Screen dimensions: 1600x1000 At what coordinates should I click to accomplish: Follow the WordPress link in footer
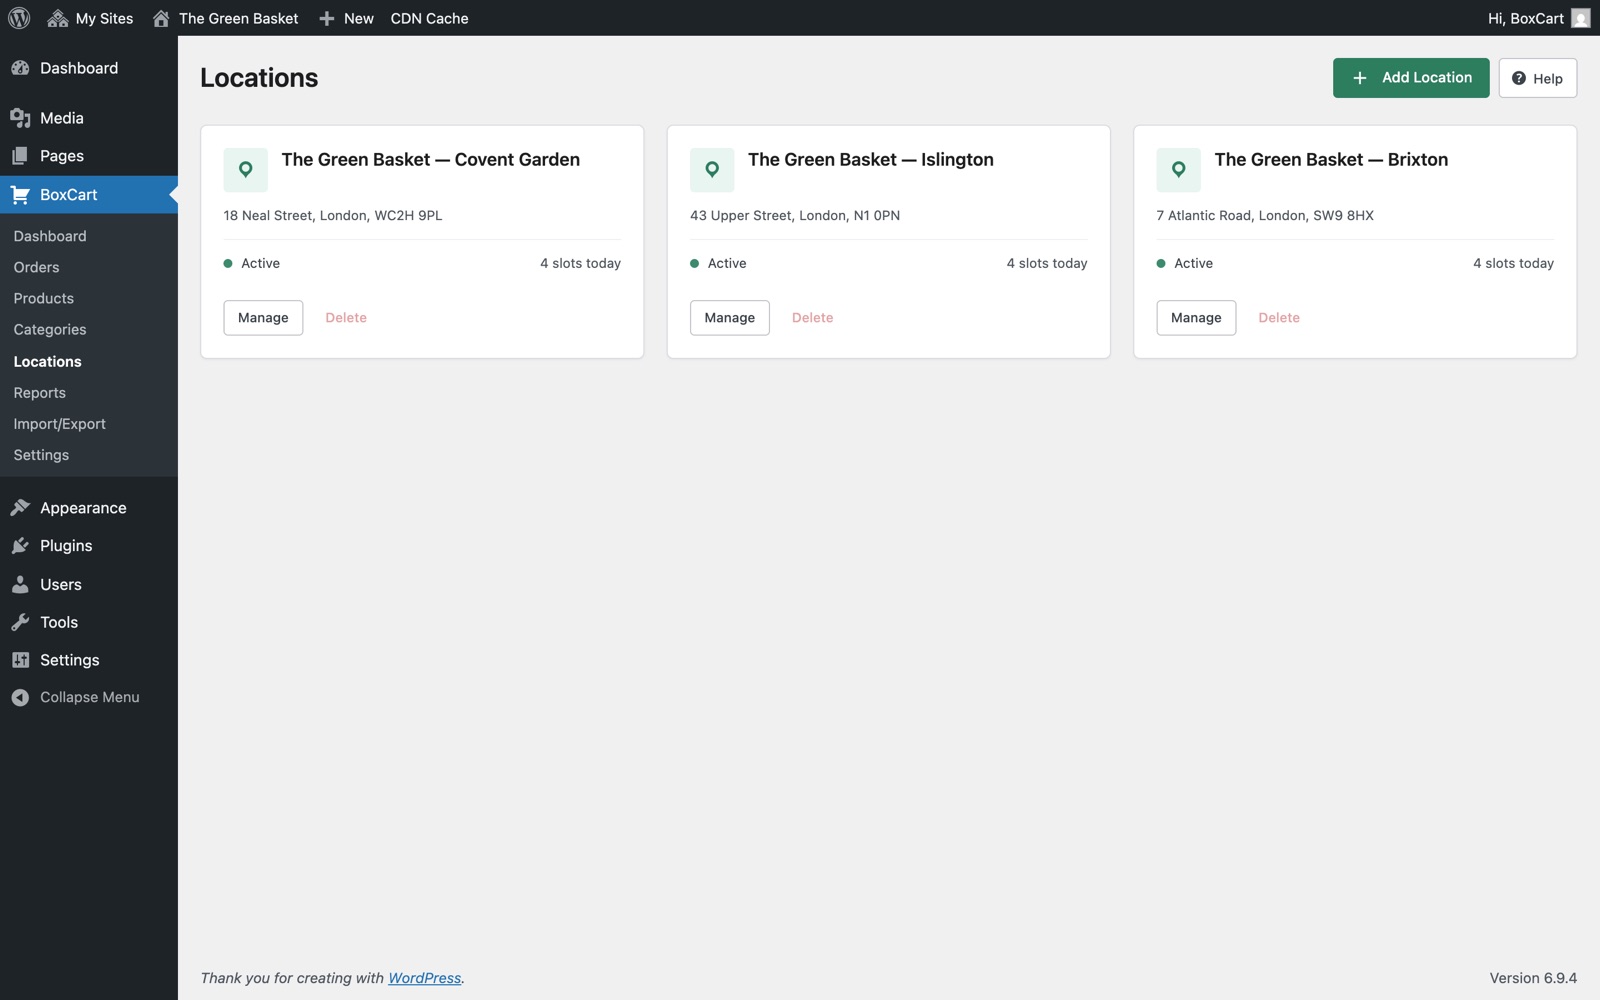(x=425, y=978)
